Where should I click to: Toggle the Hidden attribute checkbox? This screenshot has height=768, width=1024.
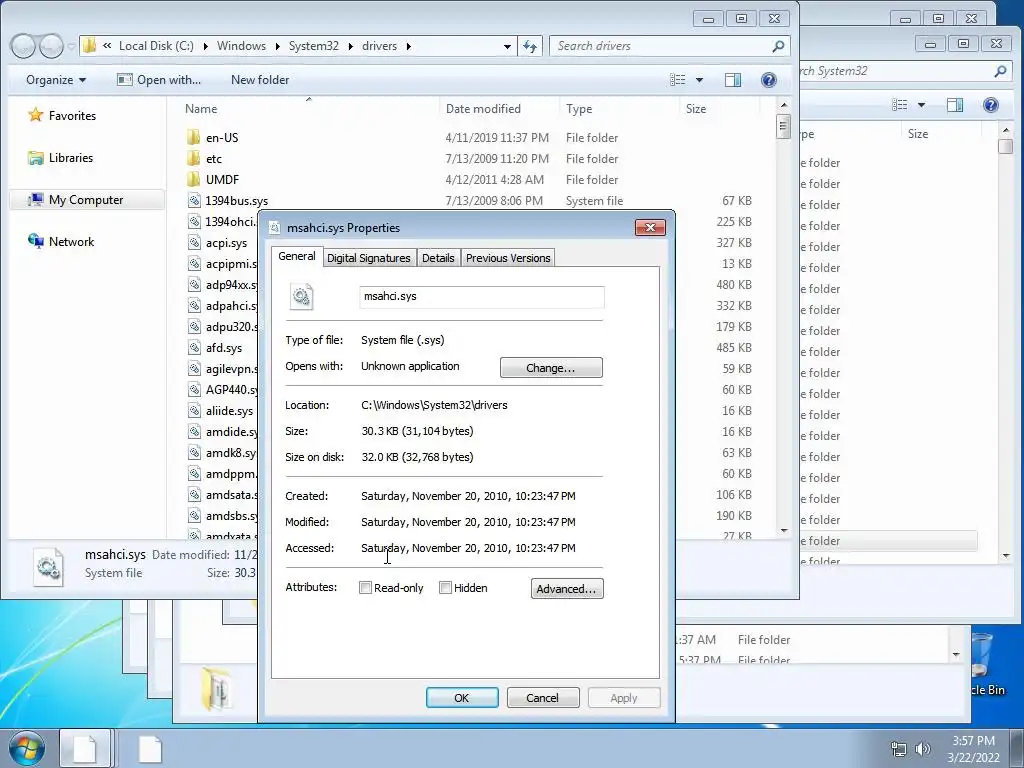[x=445, y=588]
